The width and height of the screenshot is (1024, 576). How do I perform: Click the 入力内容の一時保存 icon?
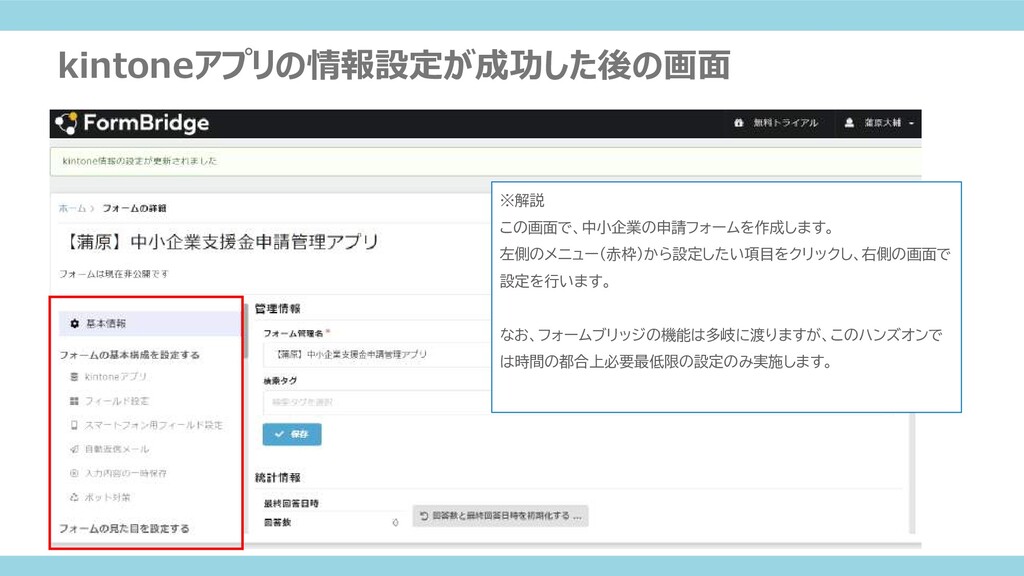click(x=74, y=473)
